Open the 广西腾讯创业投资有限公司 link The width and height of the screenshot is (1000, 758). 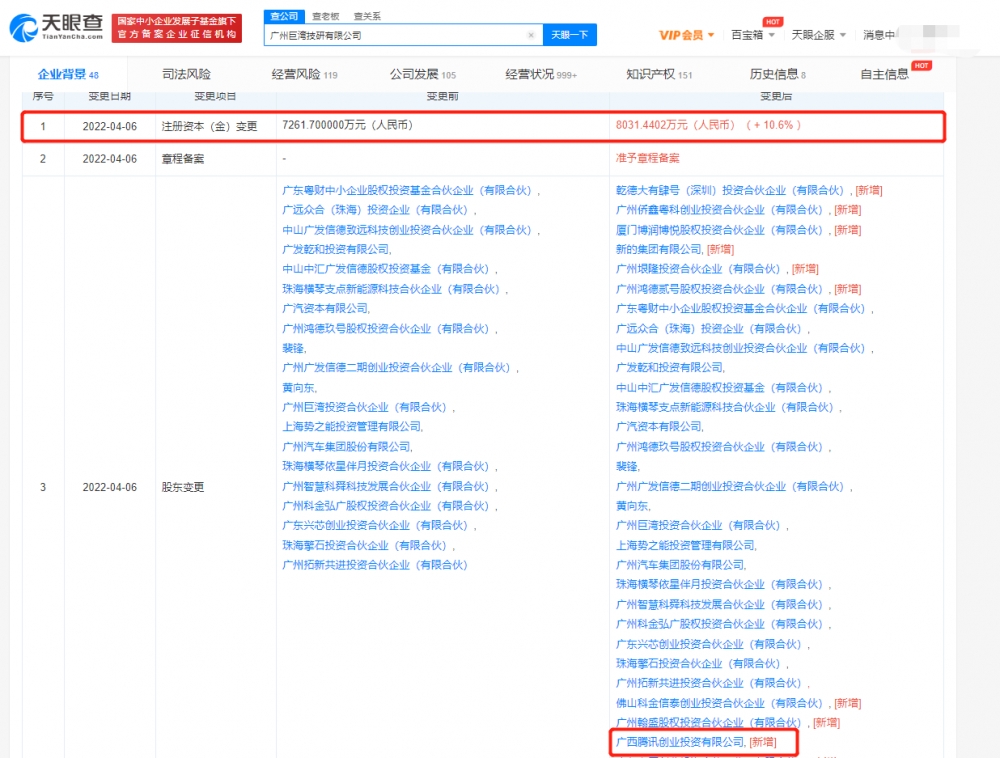[680, 742]
